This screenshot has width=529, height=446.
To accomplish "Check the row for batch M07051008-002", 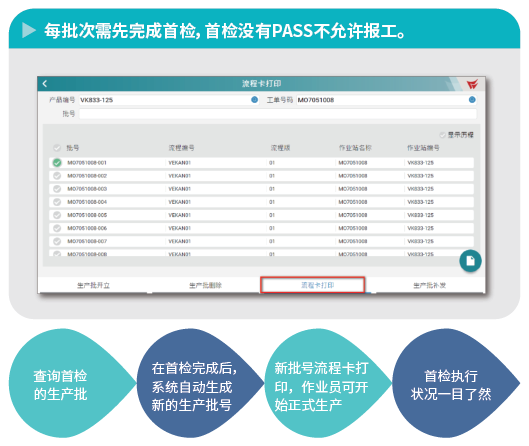I will [57, 176].
